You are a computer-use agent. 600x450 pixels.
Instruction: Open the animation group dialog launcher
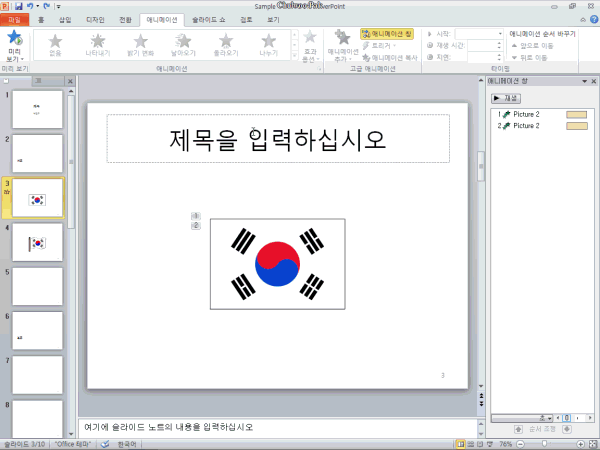click(x=319, y=69)
